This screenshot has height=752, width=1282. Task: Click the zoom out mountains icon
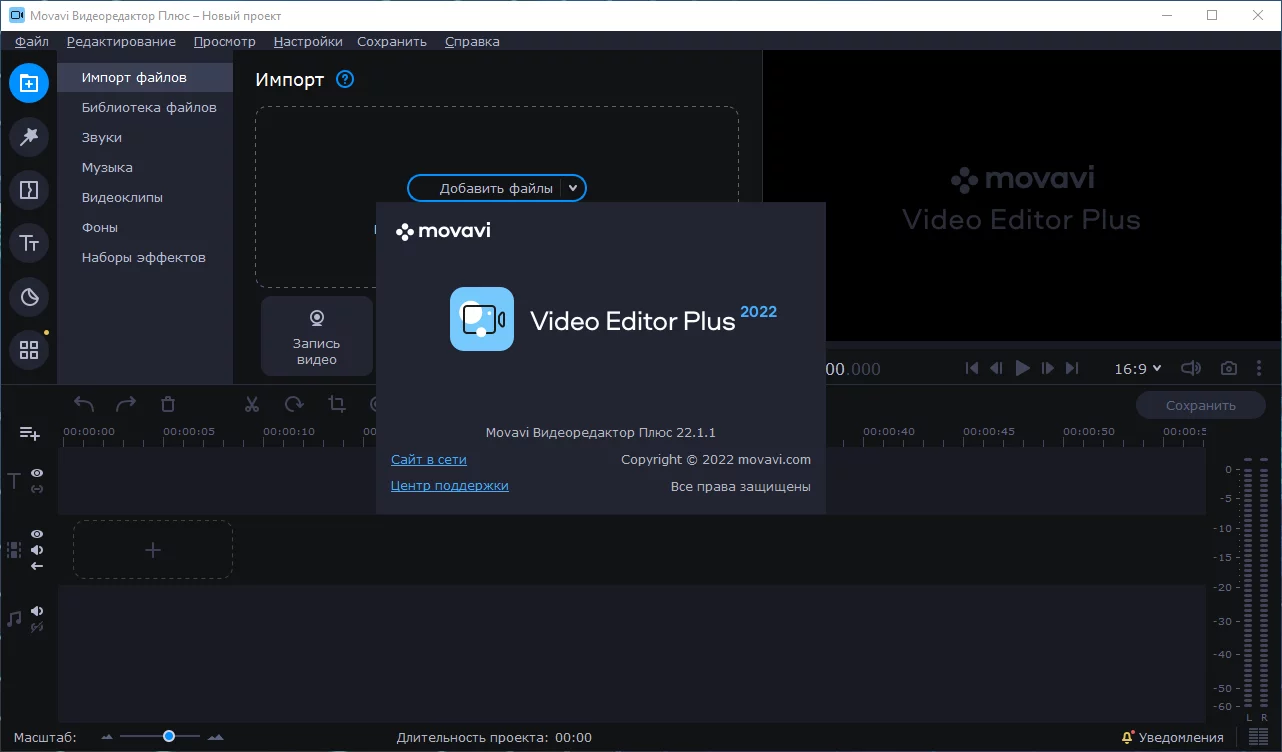[x=109, y=737]
